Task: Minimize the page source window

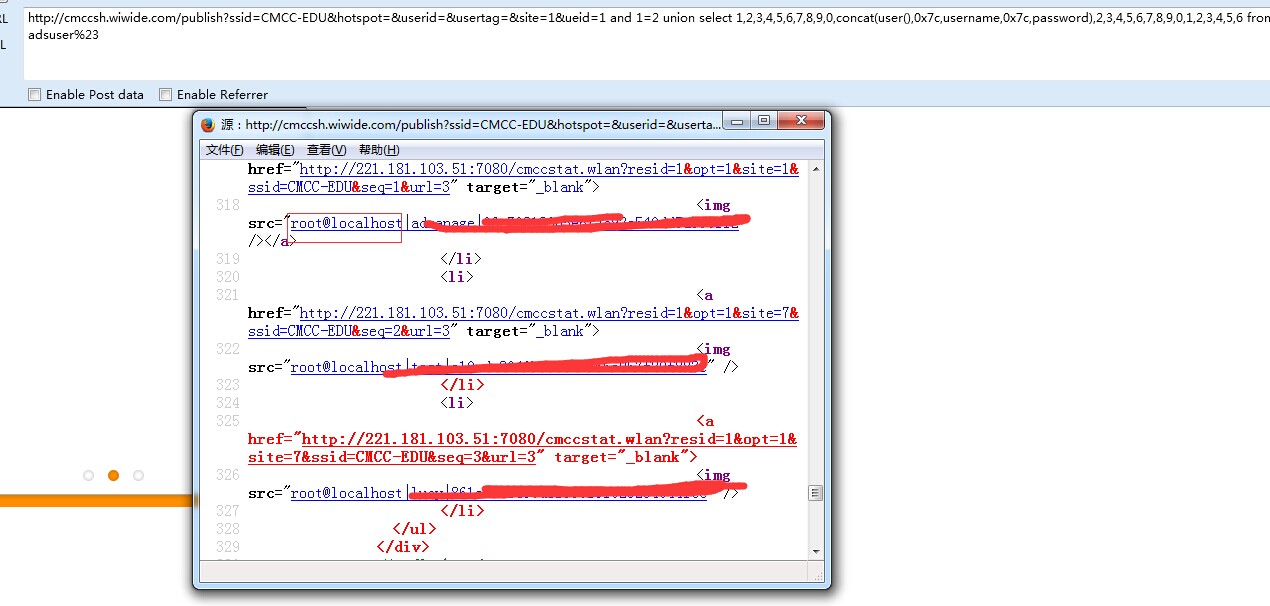Action: coord(738,121)
